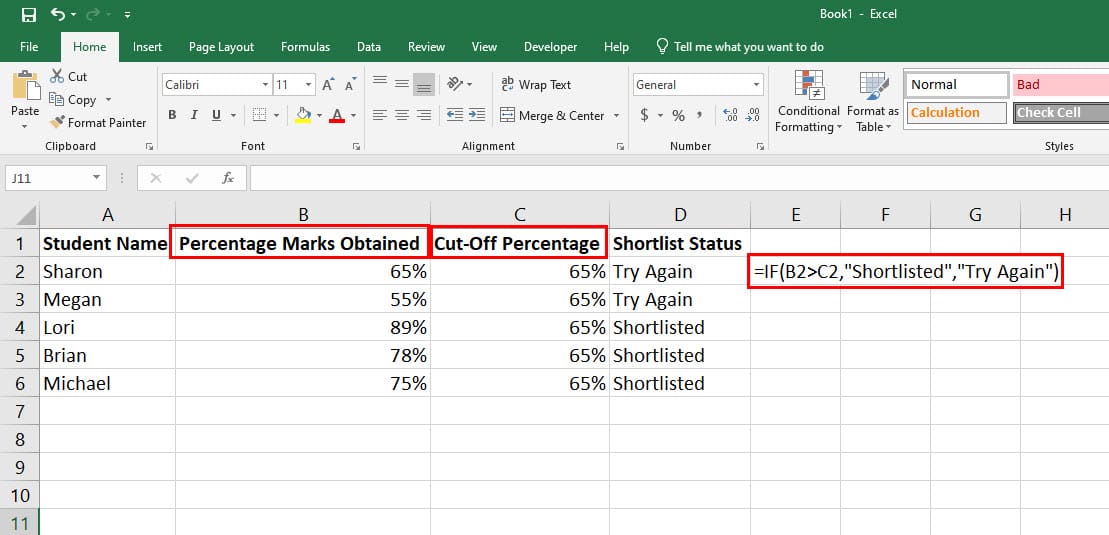This screenshot has height=535, width=1109.
Task: Apply red Font Color letter A
Action: pos(337,115)
